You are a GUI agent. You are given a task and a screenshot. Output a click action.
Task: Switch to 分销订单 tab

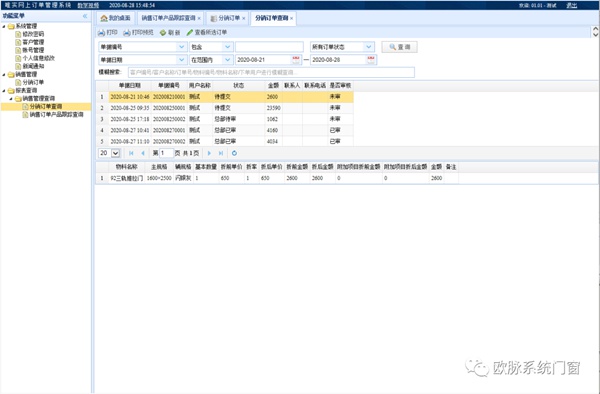228,18
